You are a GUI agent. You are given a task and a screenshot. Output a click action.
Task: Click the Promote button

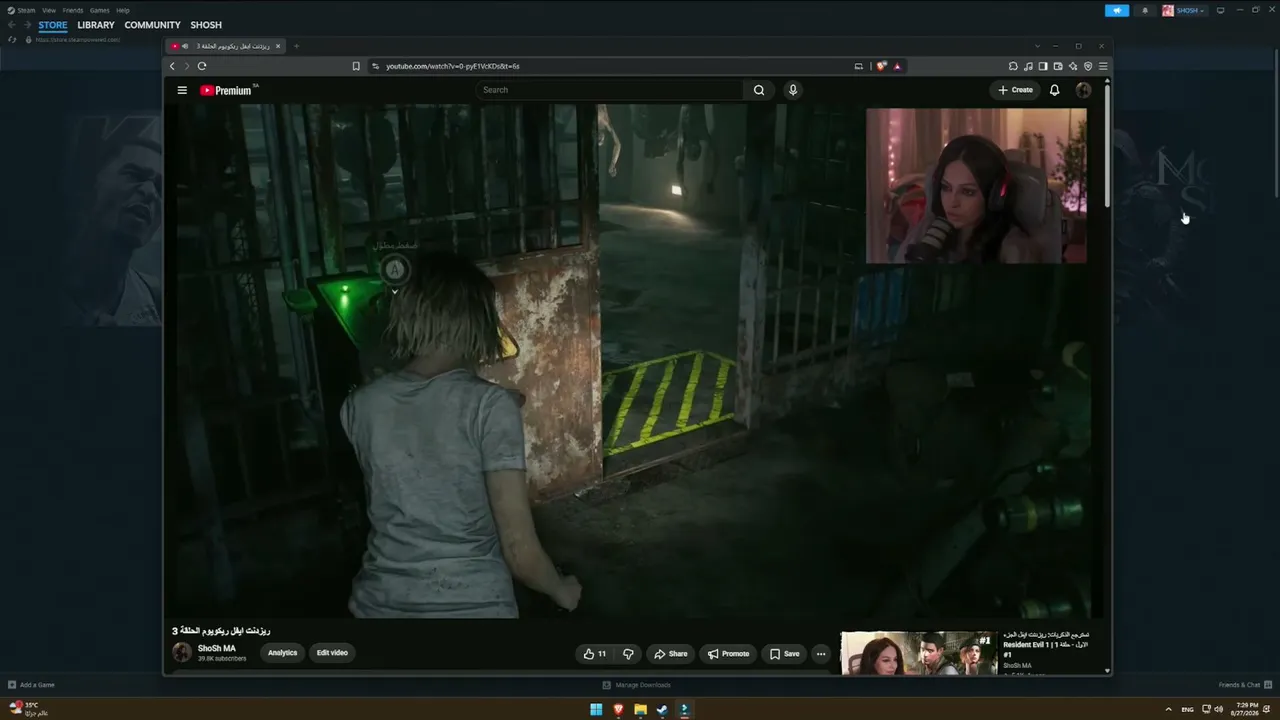tap(728, 654)
